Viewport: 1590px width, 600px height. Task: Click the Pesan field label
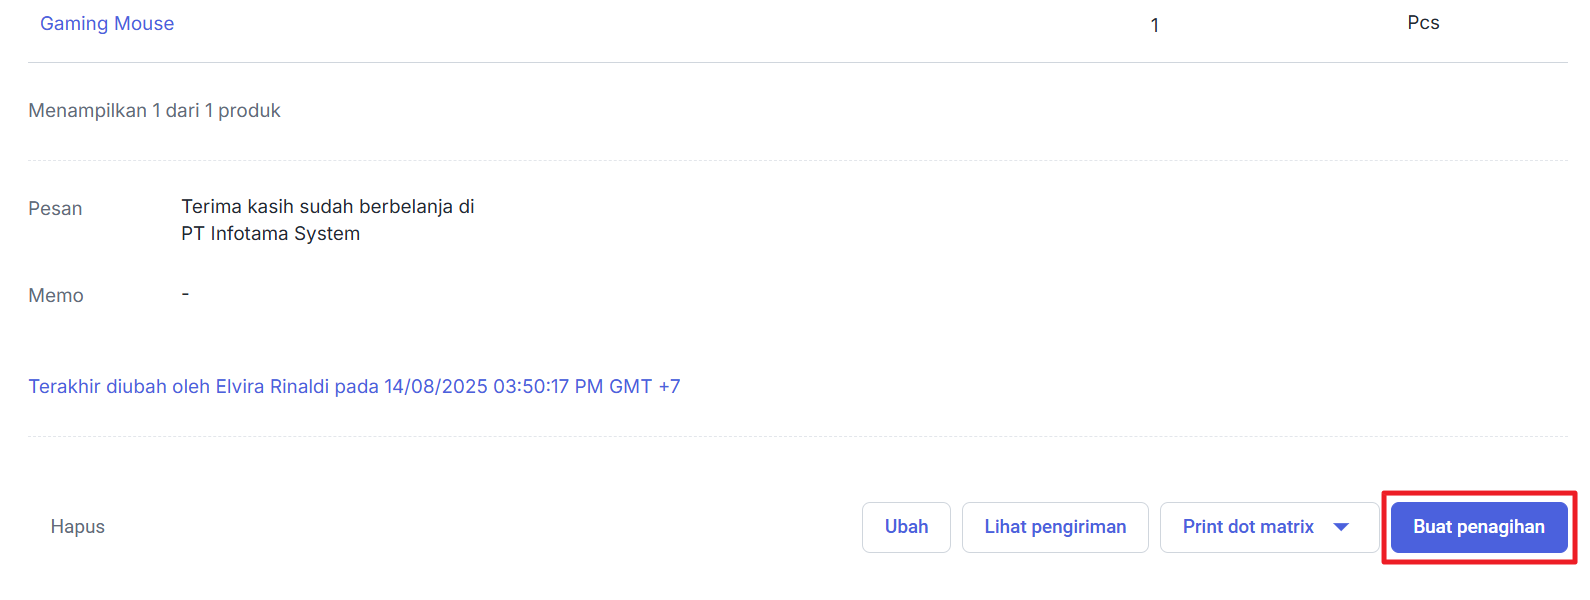pyautogui.click(x=55, y=209)
